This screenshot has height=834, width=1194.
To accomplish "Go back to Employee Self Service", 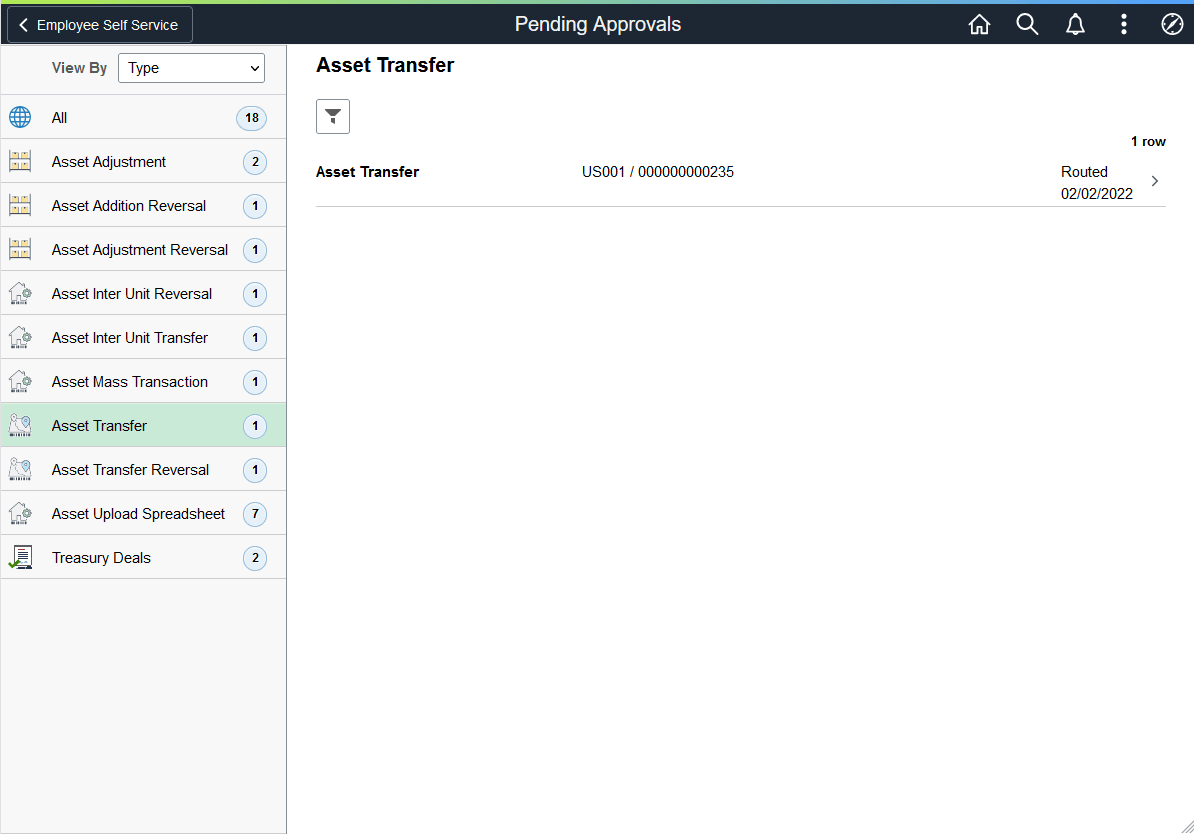I will 98,24.
